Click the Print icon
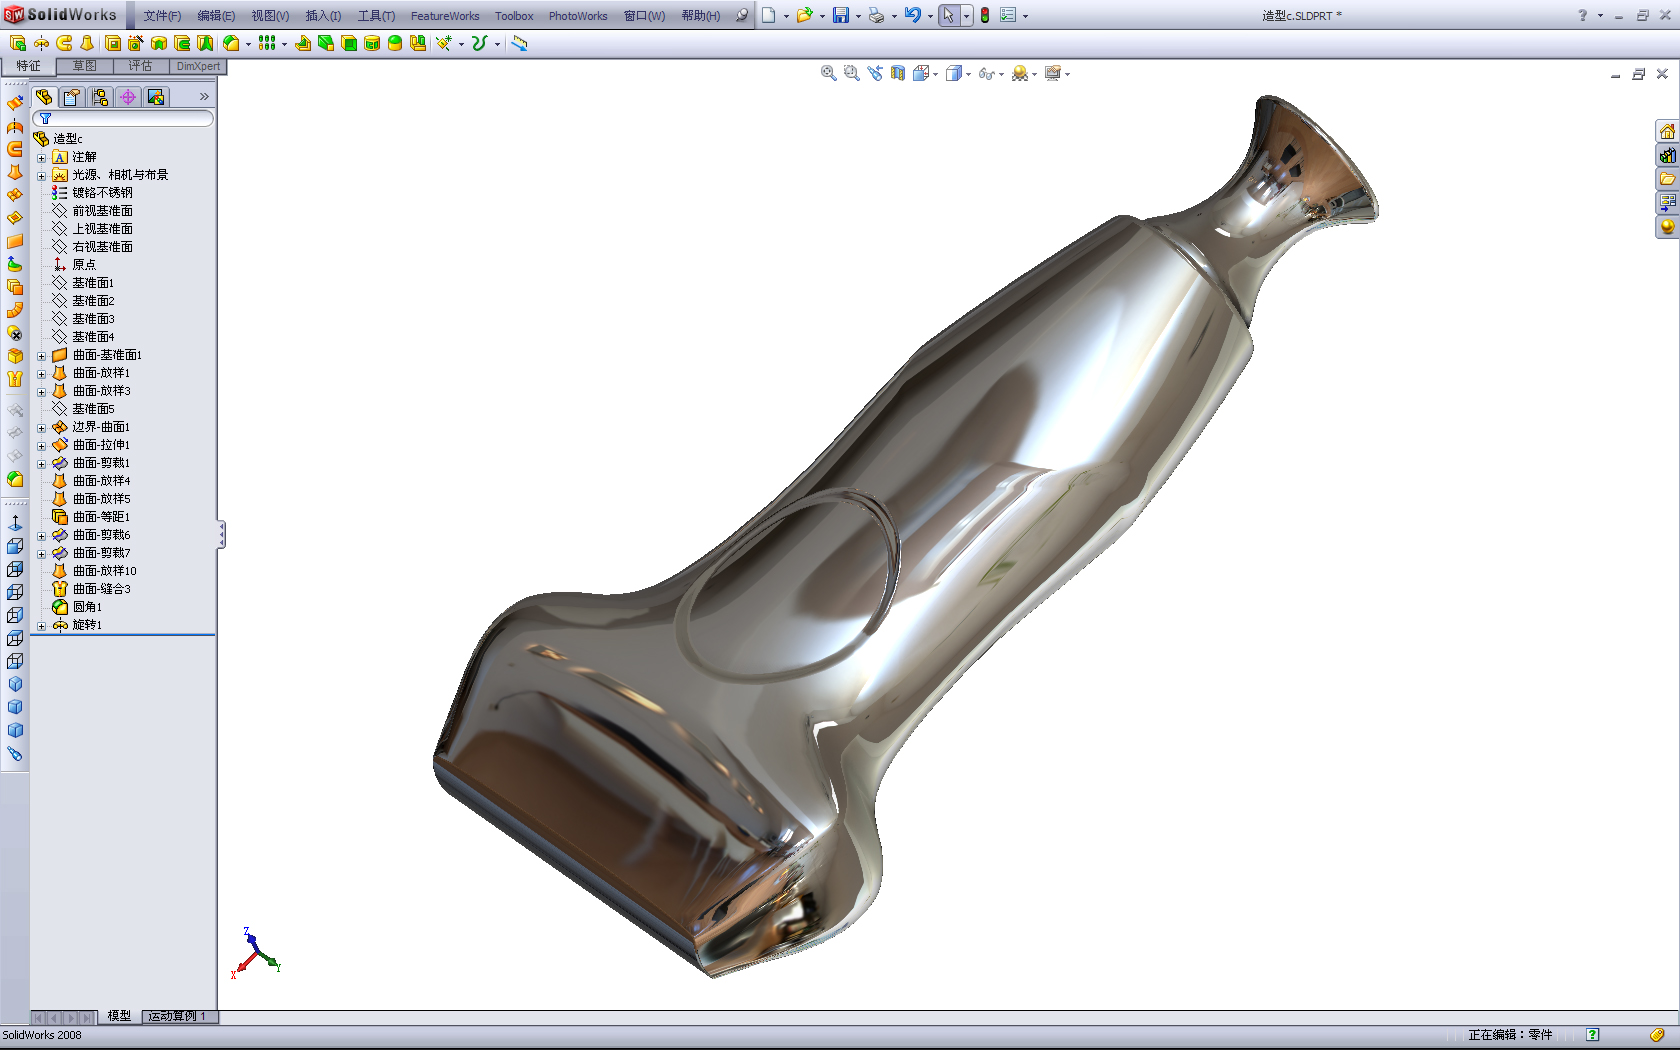Viewport: 1680px width, 1050px height. click(x=876, y=15)
